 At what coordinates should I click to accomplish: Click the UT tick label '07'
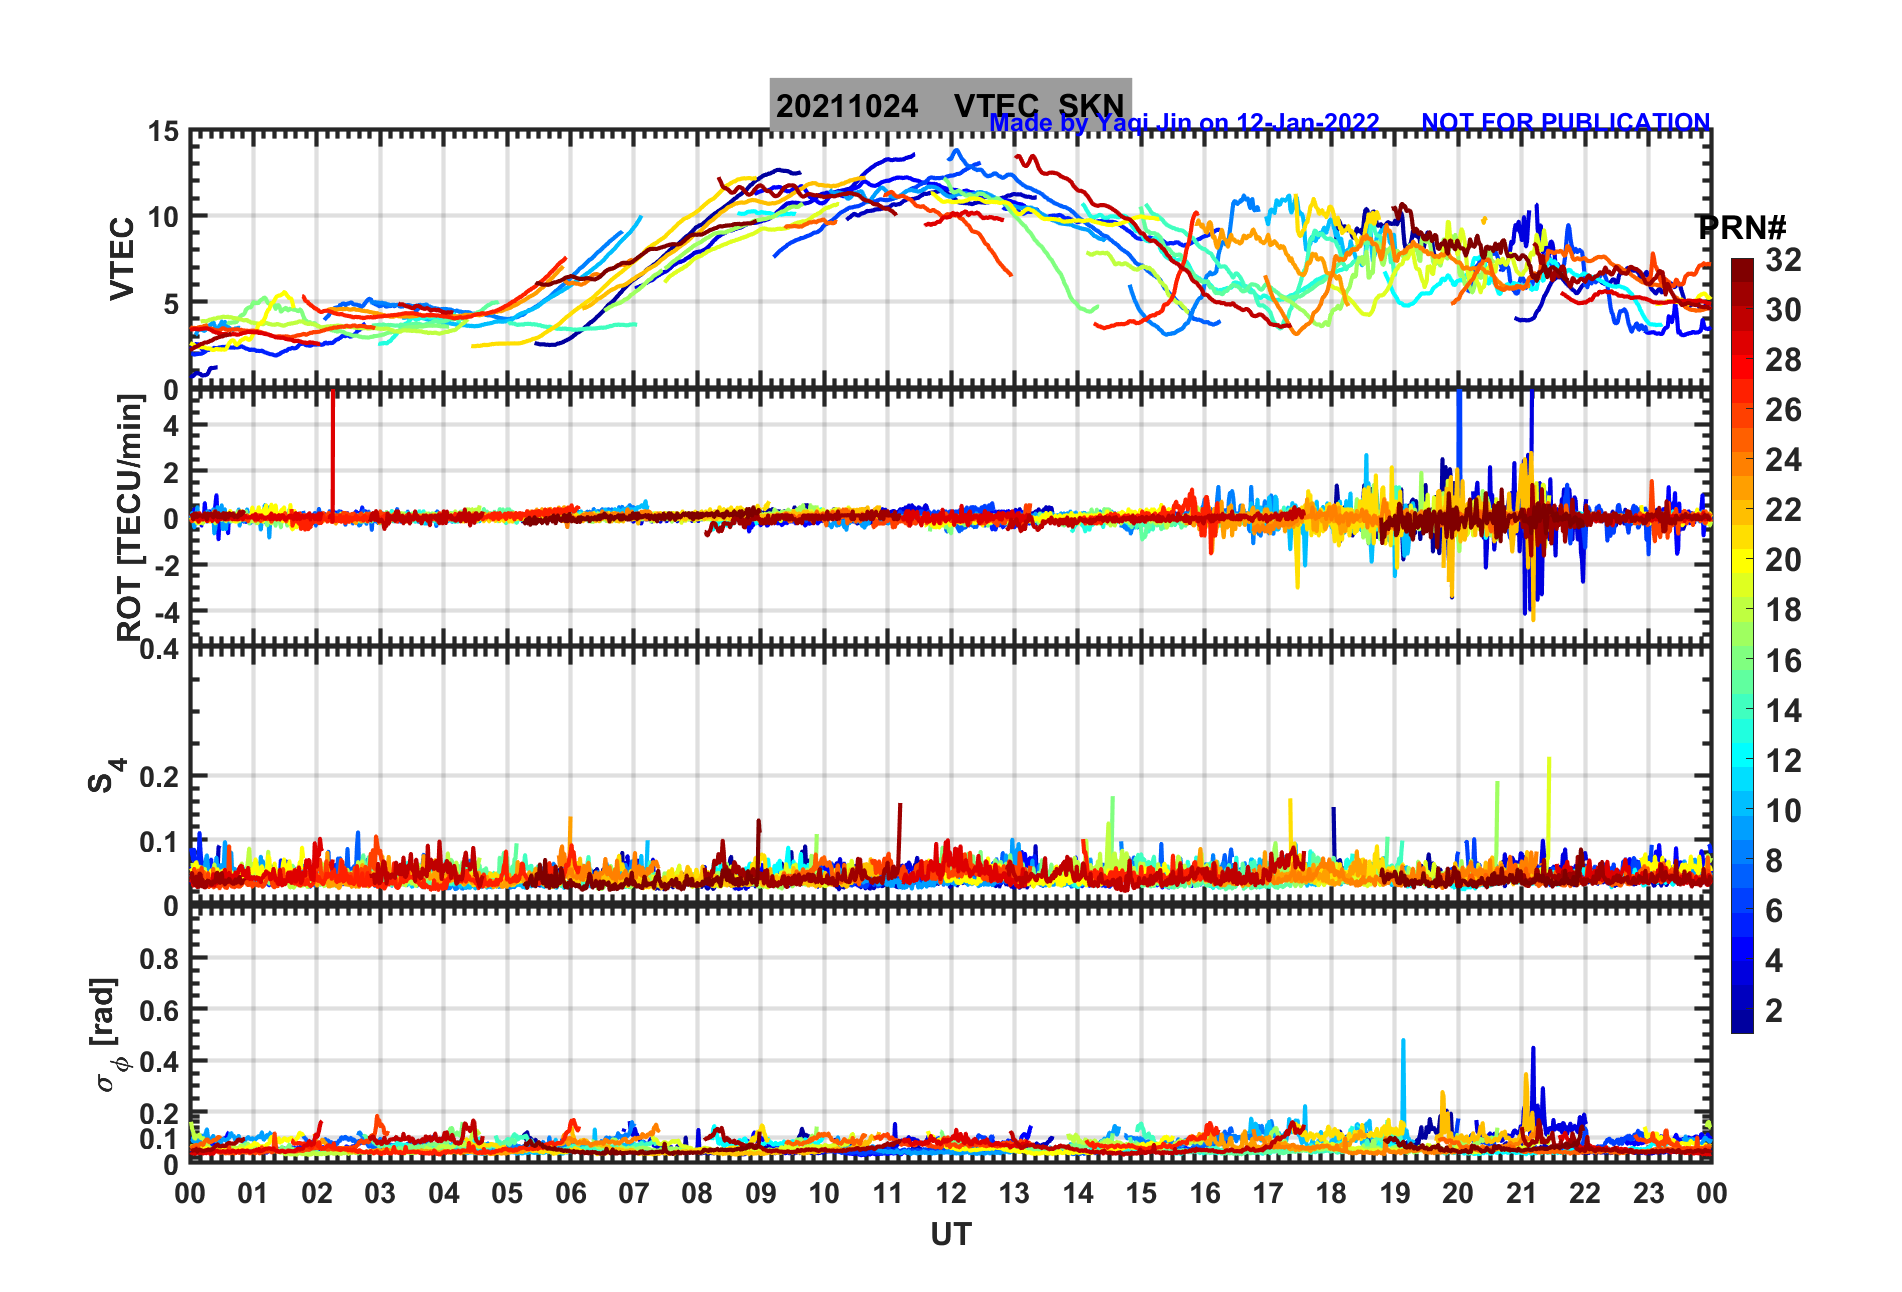pyautogui.click(x=634, y=1193)
